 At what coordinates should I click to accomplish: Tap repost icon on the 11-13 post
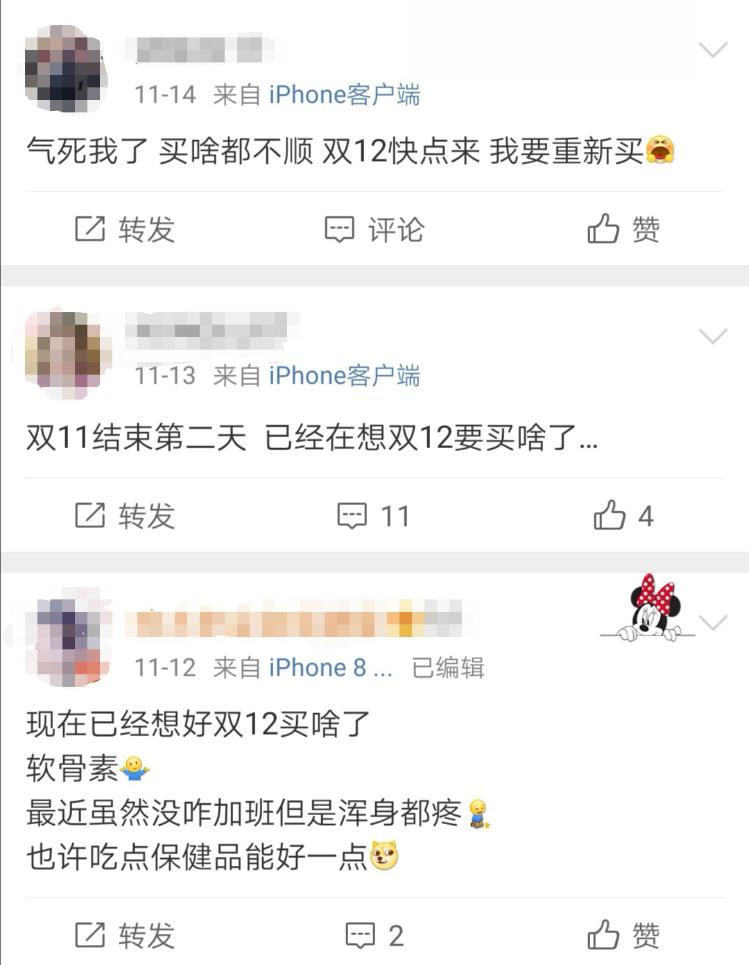(x=90, y=515)
